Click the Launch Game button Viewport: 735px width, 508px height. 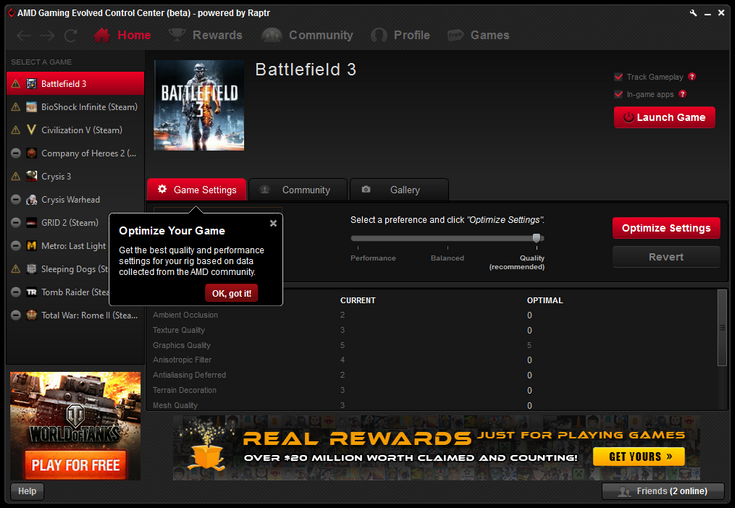[665, 117]
